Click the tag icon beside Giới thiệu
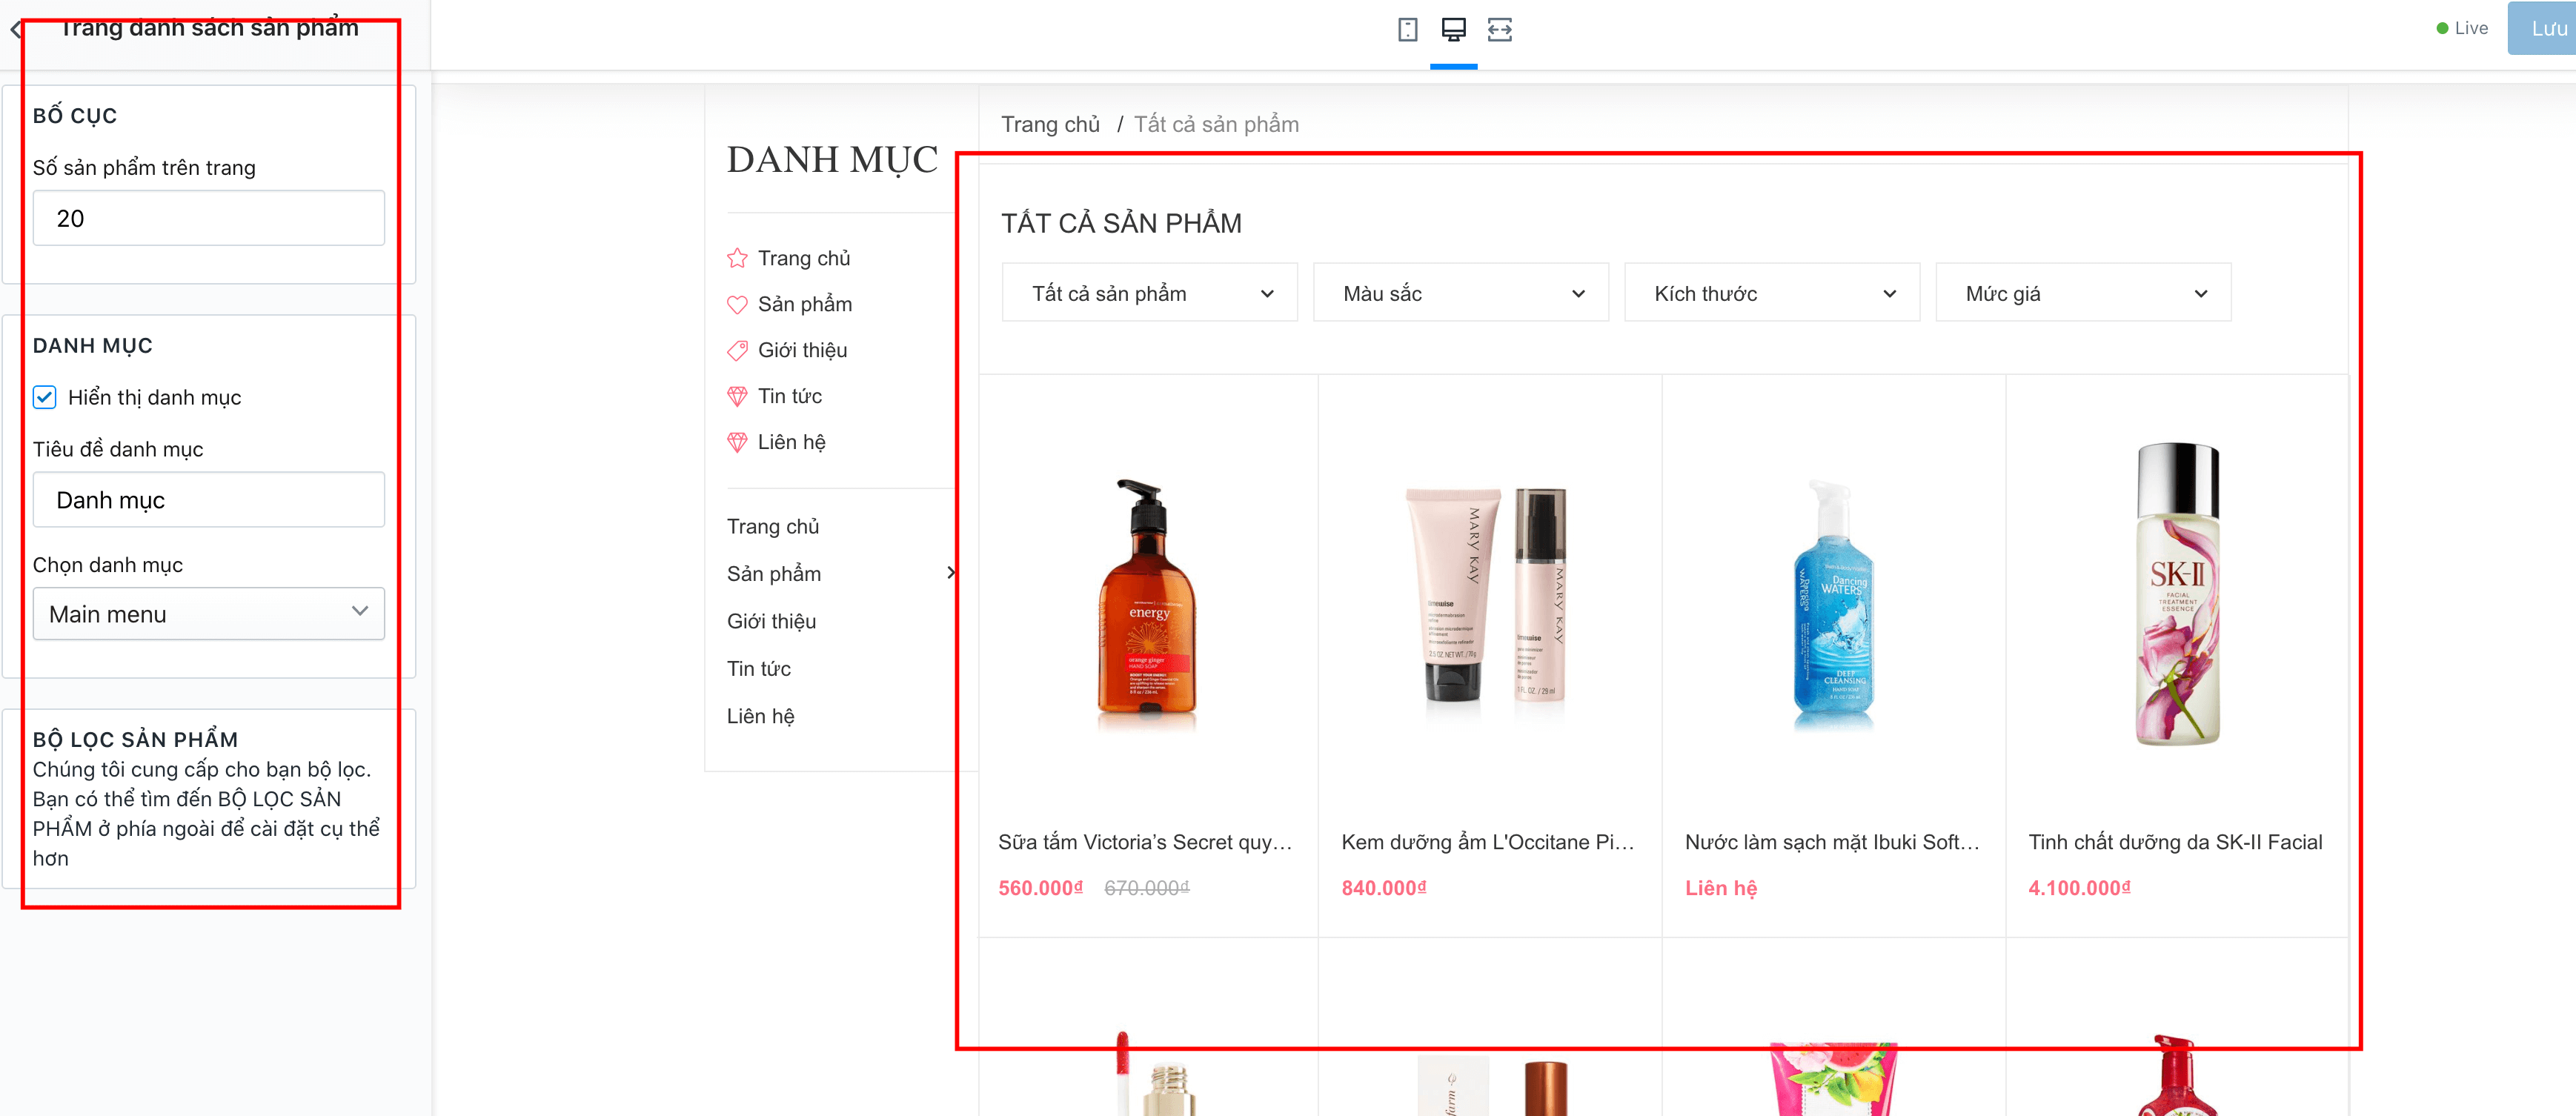2576x1116 pixels. coord(737,350)
